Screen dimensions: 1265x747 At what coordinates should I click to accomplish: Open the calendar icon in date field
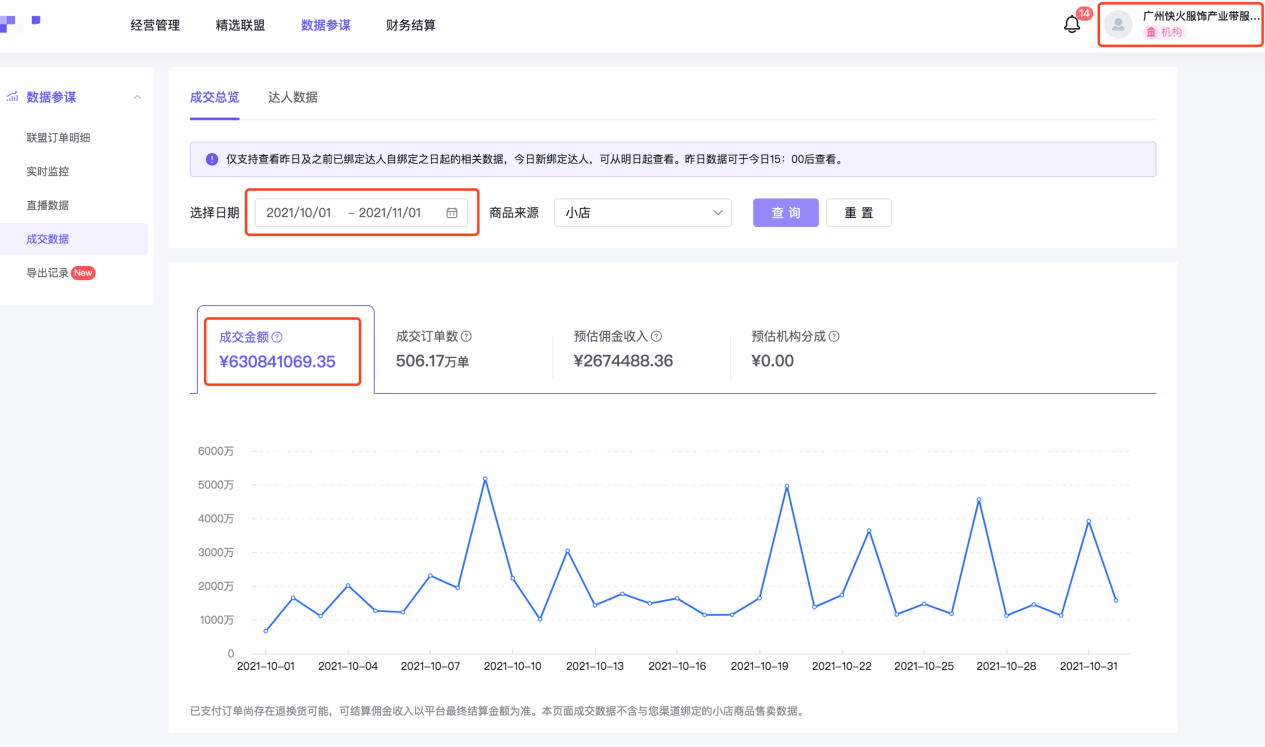click(452, 213)
